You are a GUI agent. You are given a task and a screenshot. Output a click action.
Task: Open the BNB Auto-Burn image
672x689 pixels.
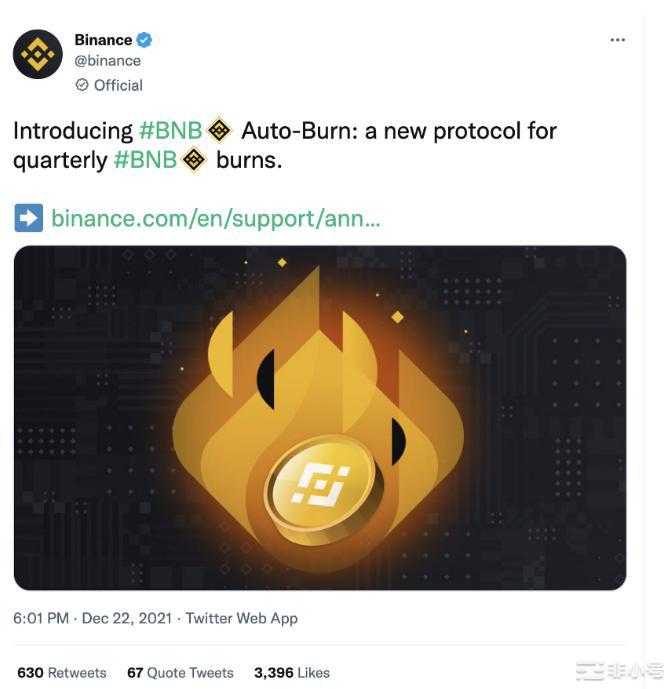[x=320, y=417]
